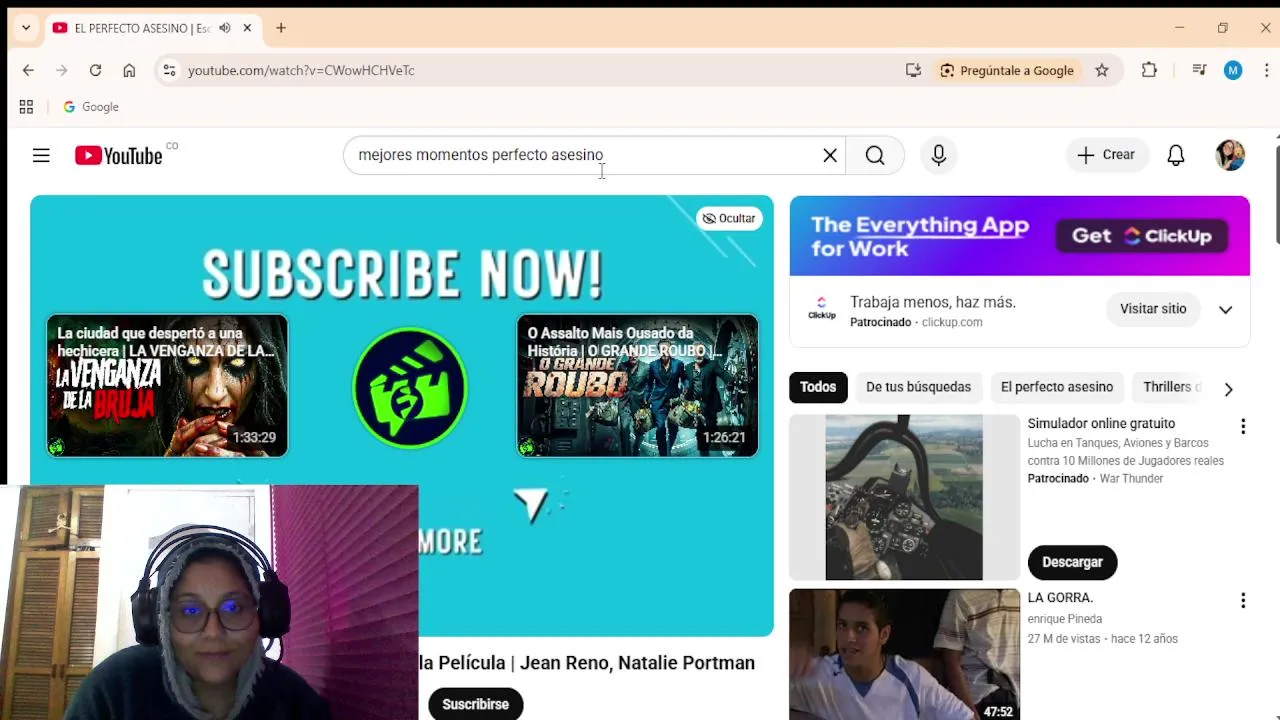This screenshot has width=1280, height=720.
Task: Select the Todos filter chip
Action: [818, 387]
